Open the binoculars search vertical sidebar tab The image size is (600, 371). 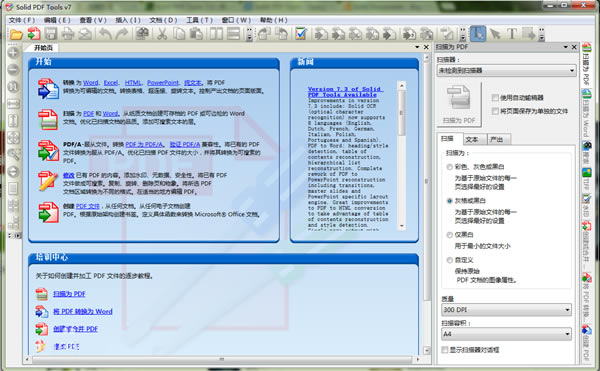[x=586, y=152]
